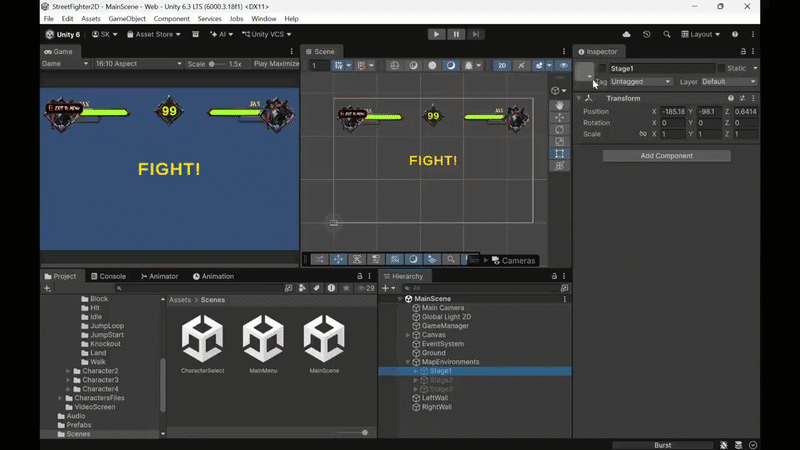The height and width of the screenshot is (450, 800).
Task: Open Cameras overlay in Scene
Action: click(513, 260)
